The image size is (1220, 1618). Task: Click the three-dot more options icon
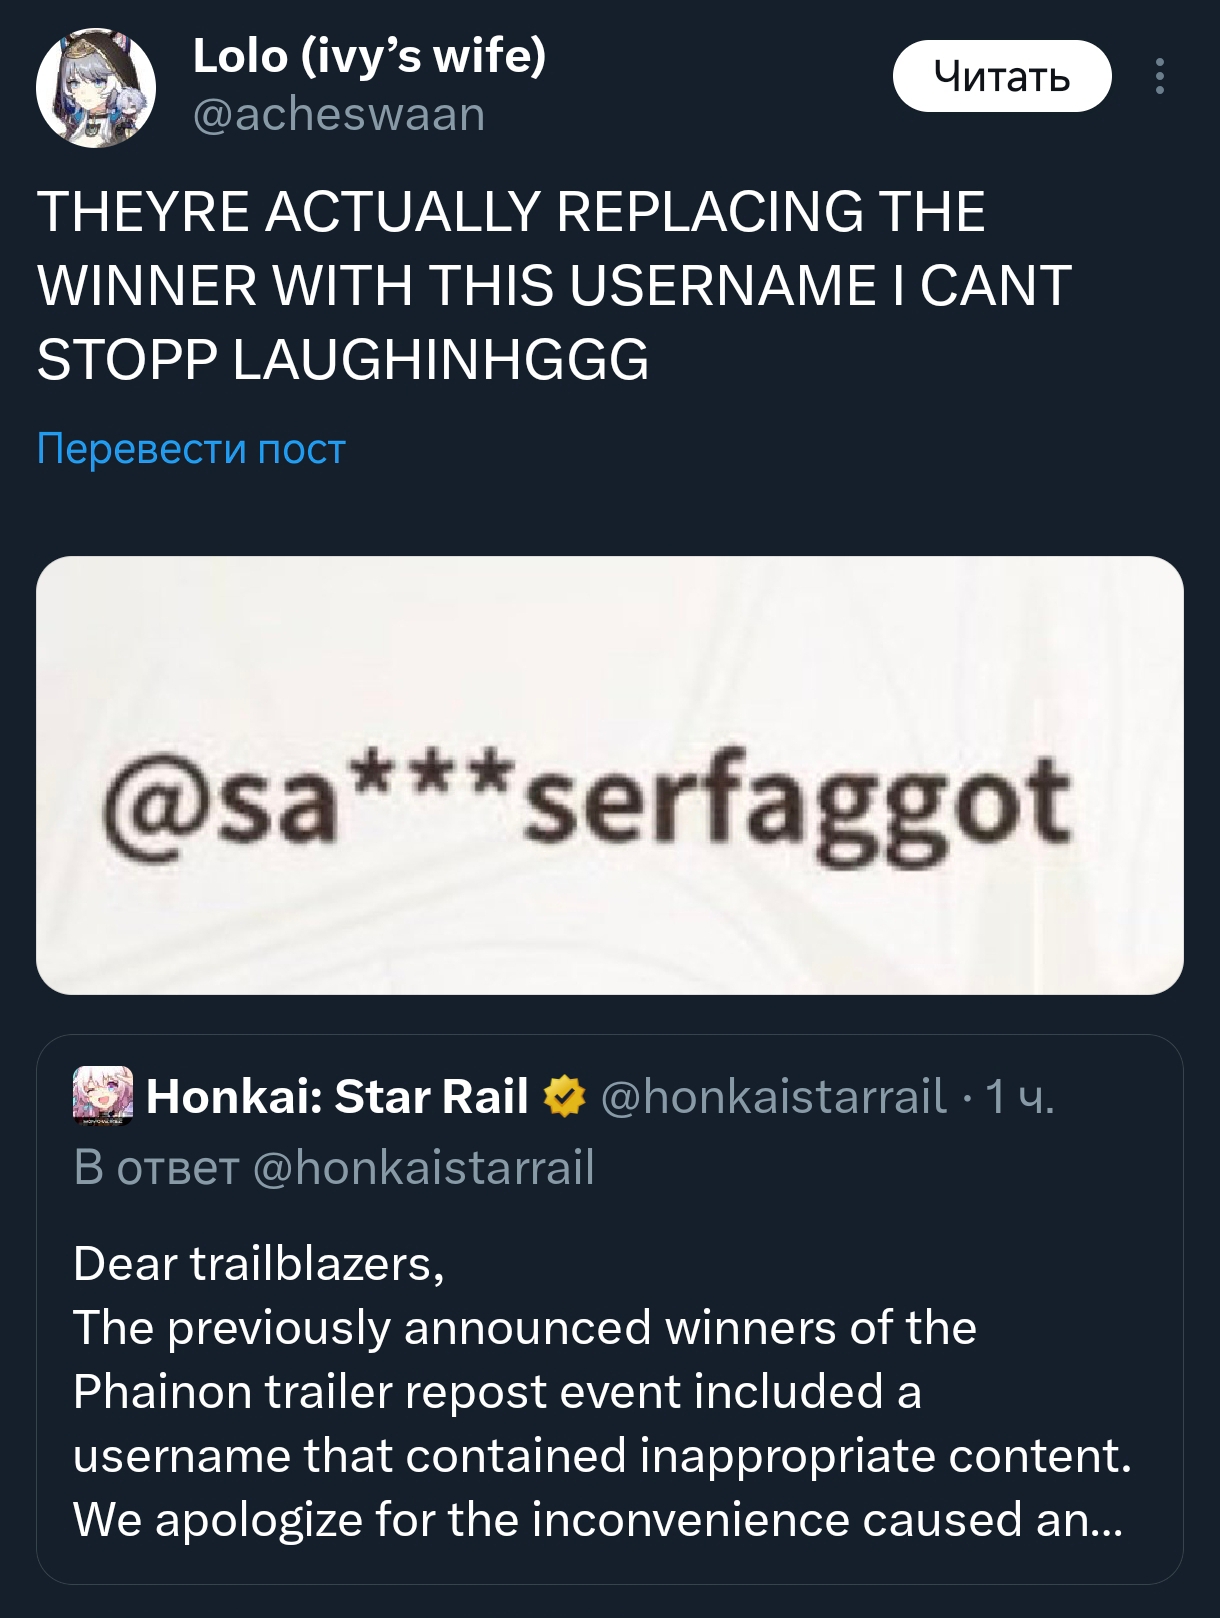(x=1159, y=77)
